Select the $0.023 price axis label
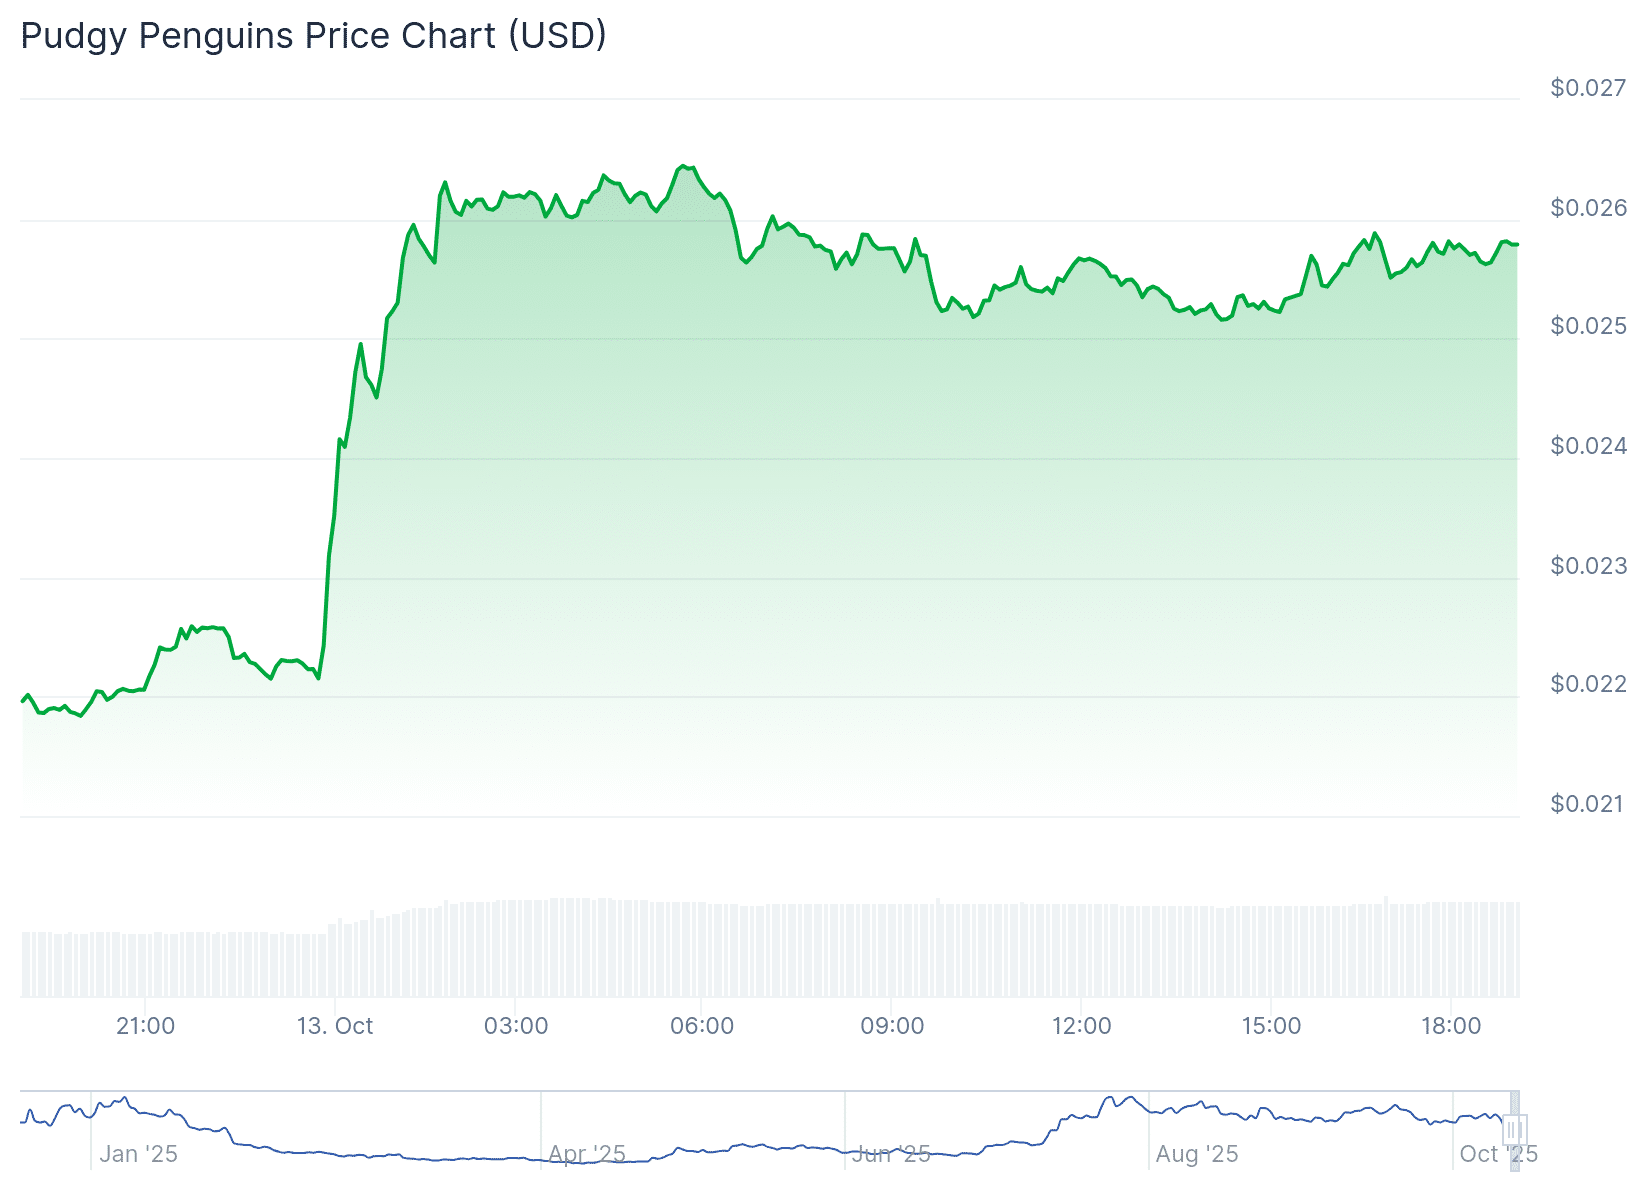Viewport: 1644px width, 1200px height. [x=1588, y=566]
